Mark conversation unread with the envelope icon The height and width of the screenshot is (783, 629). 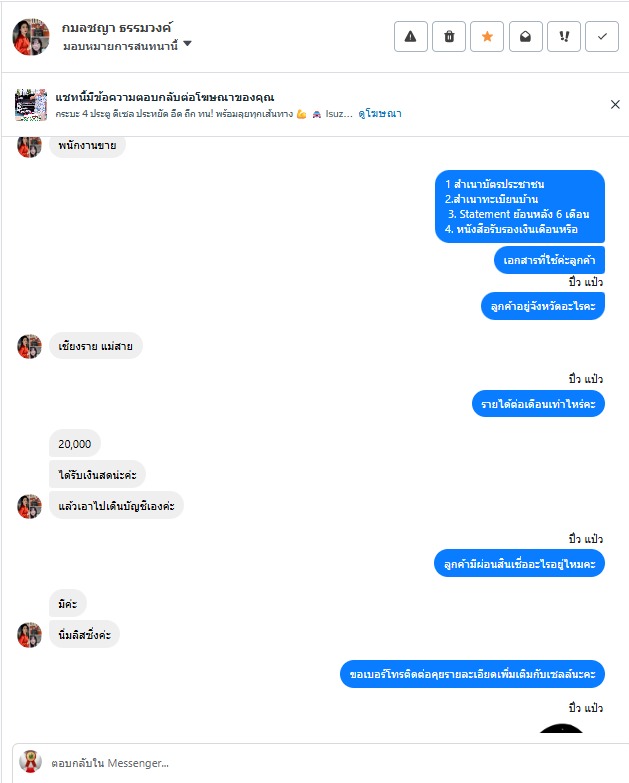coord(526,36)
